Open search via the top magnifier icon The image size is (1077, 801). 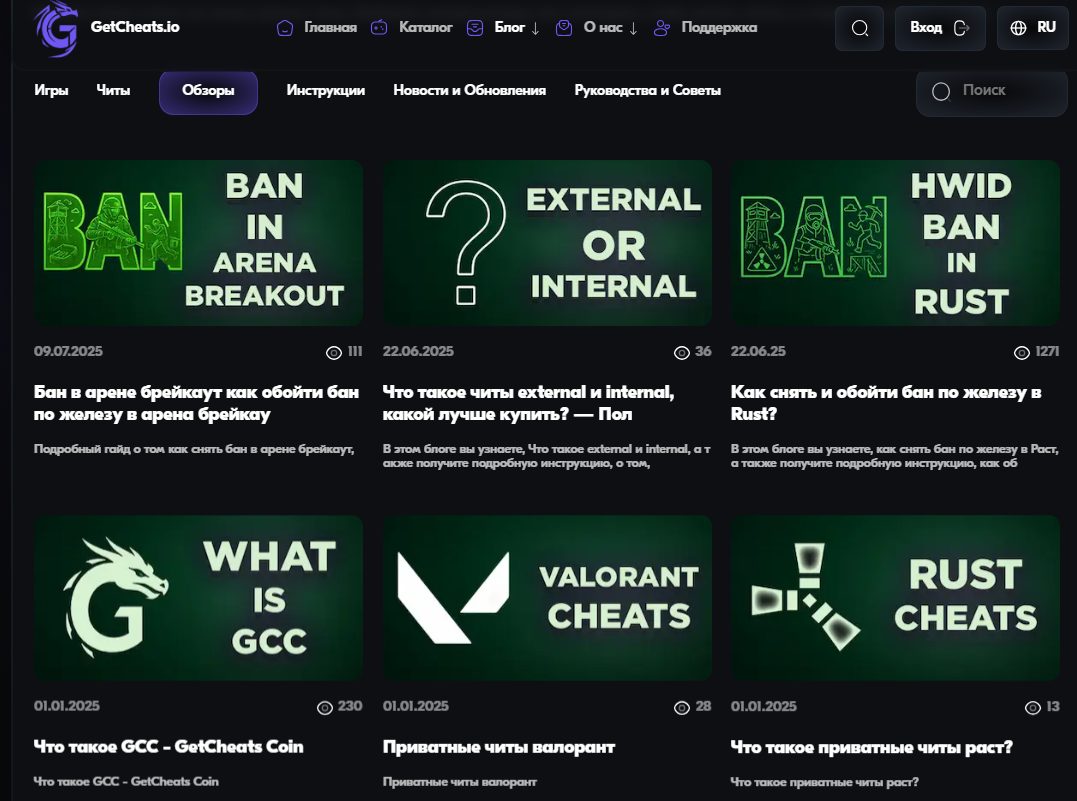(x=860, y=28)
